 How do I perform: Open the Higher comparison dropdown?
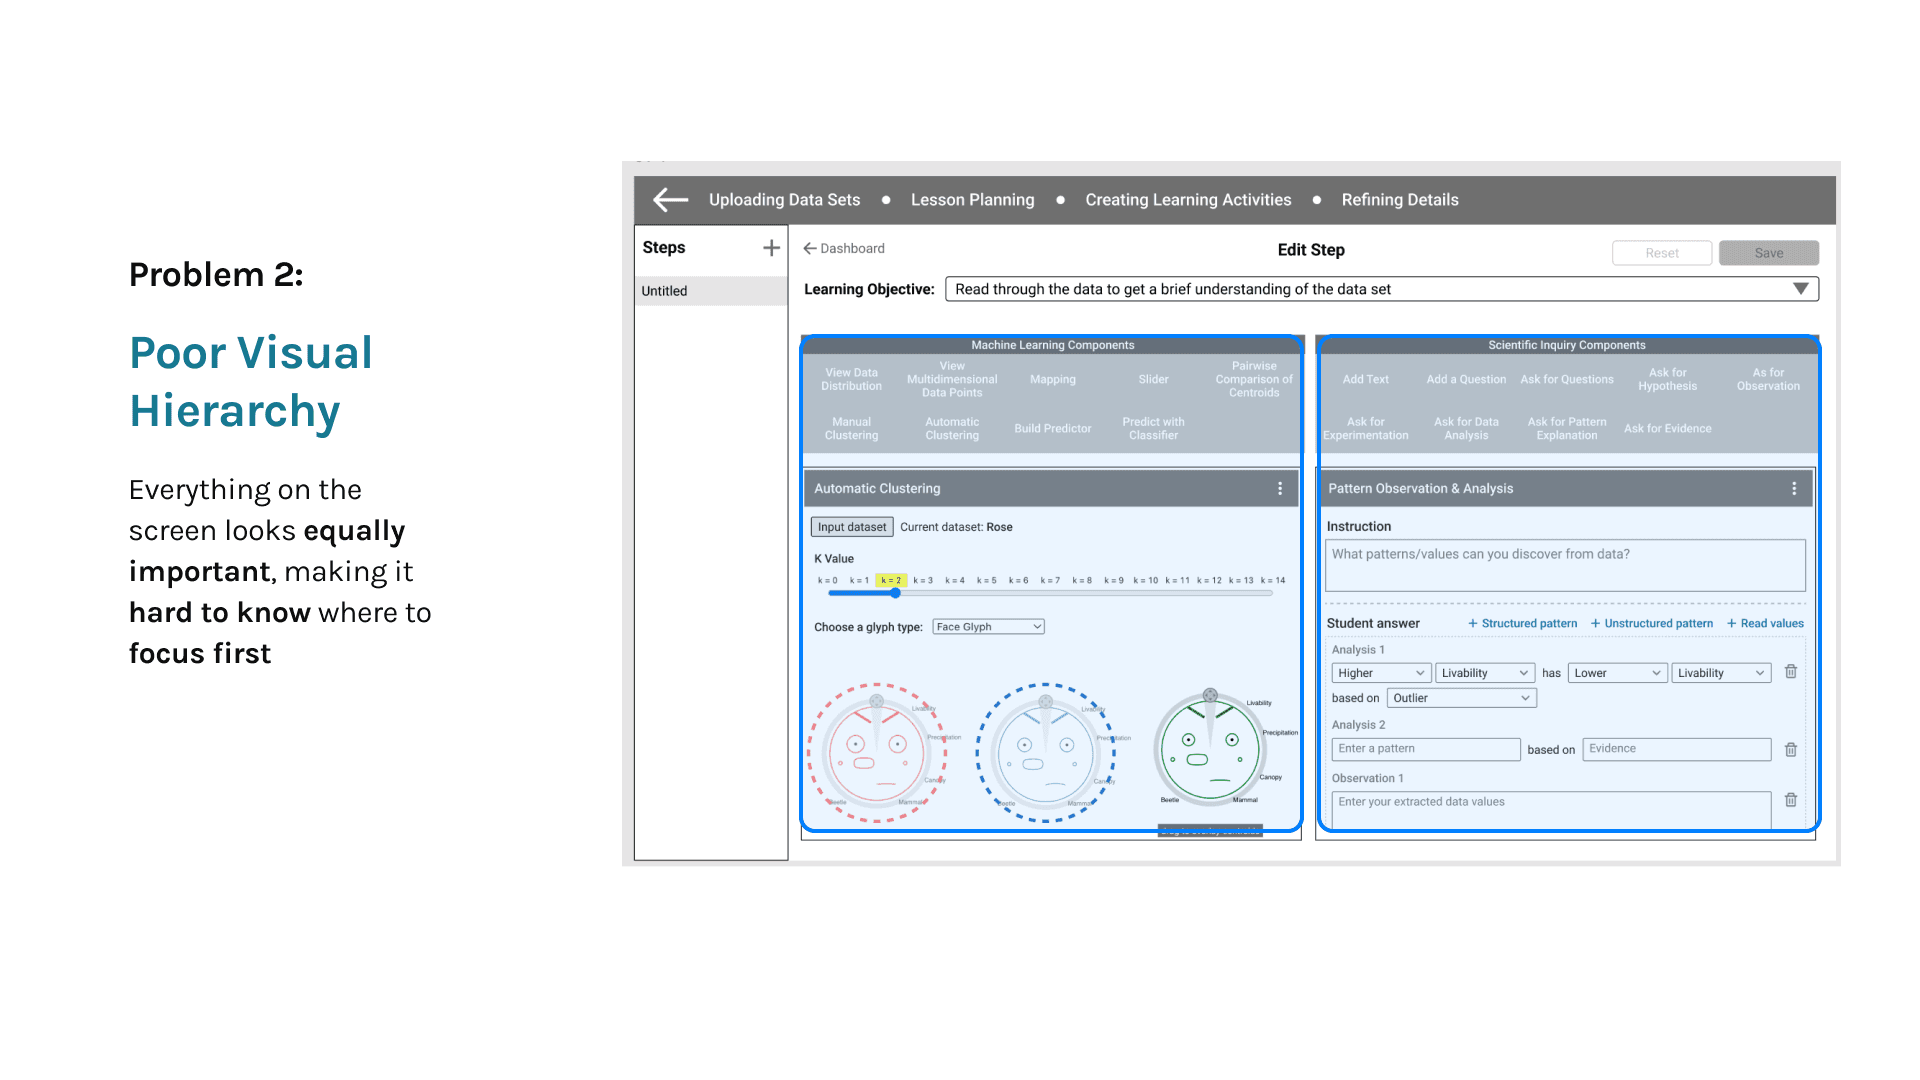coord(1380,673)
